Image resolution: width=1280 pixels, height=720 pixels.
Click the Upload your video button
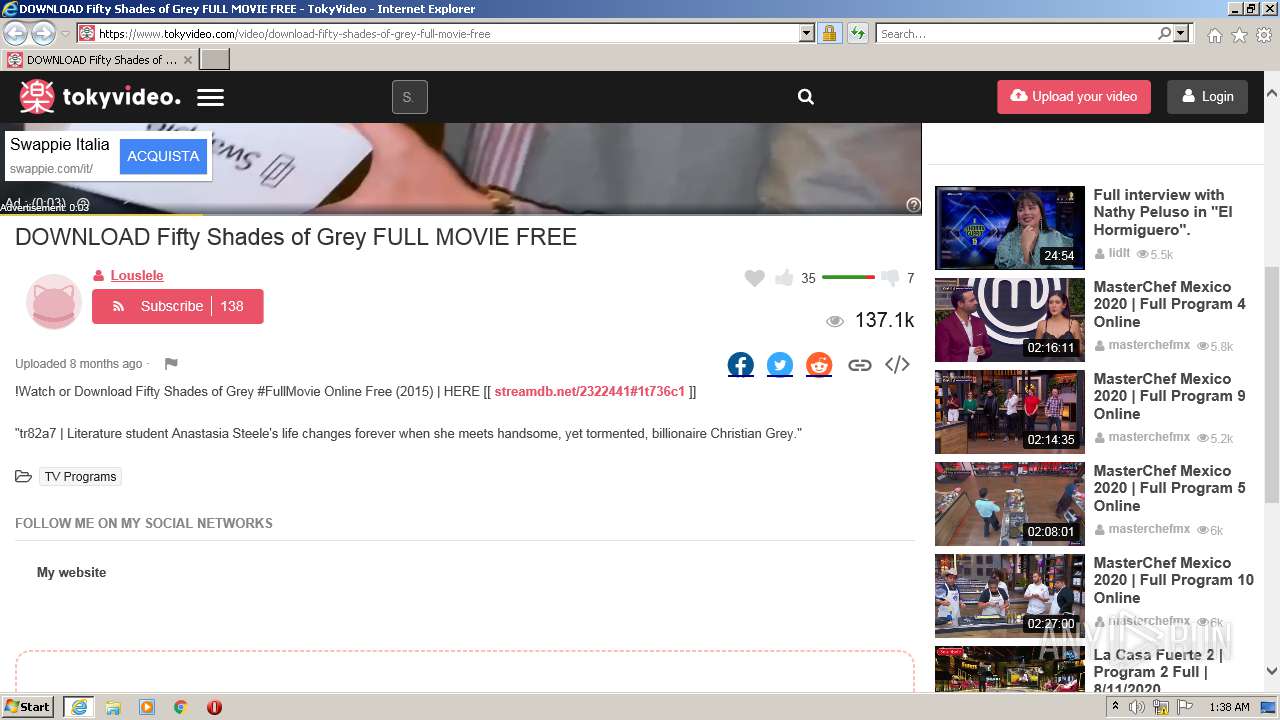1074,97
